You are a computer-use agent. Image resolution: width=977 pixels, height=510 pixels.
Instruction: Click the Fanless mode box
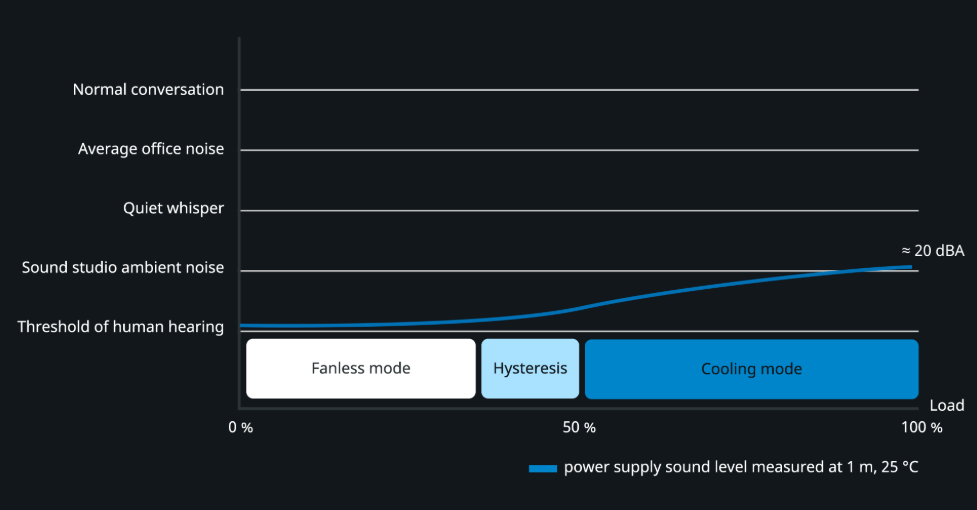point(360,369)
